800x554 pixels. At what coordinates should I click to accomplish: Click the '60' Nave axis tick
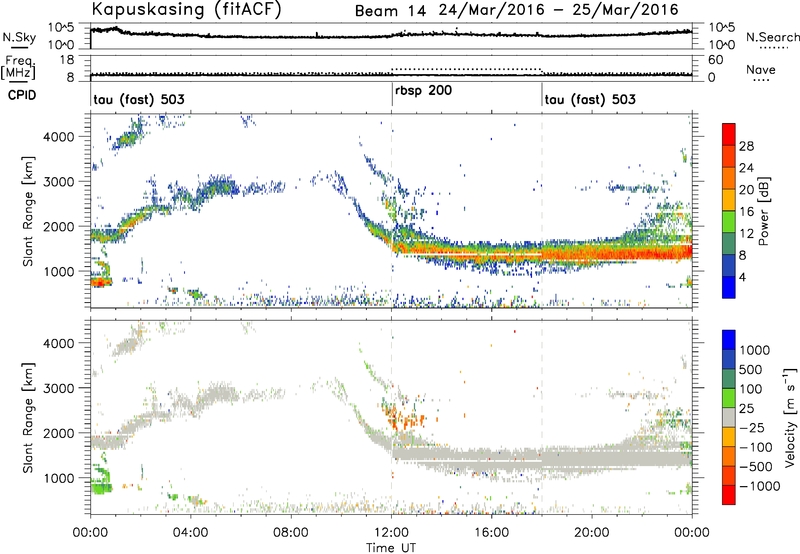[716, 60]
